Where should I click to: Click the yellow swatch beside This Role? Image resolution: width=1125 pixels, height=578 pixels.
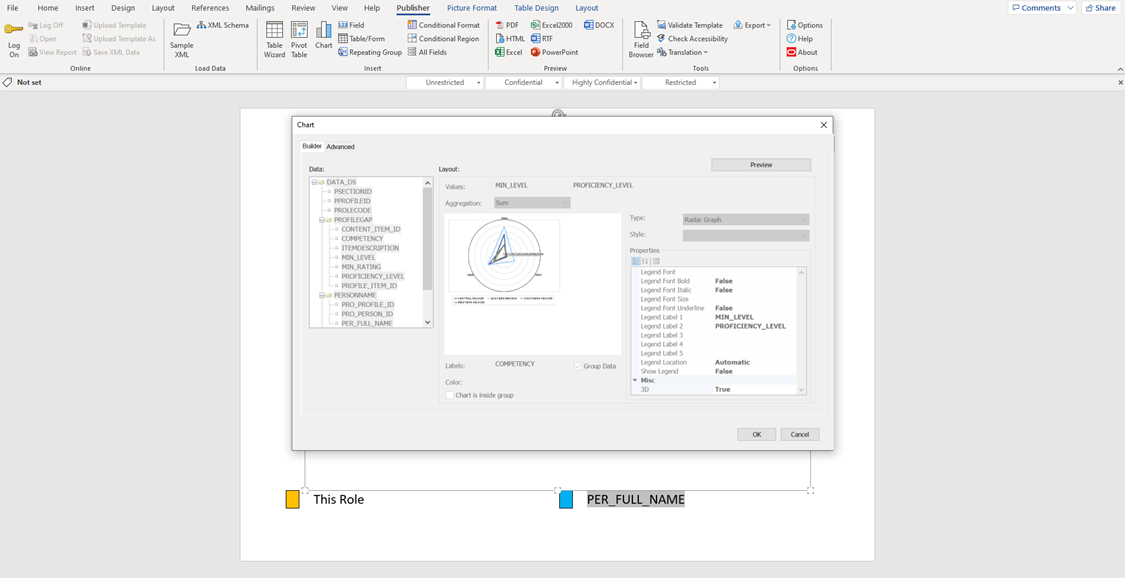point(292,498)
